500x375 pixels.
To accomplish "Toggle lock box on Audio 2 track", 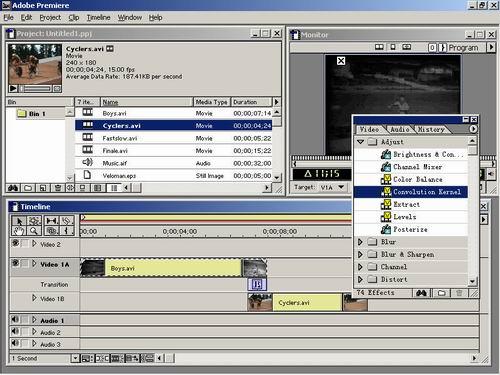I will pos(25,332).
